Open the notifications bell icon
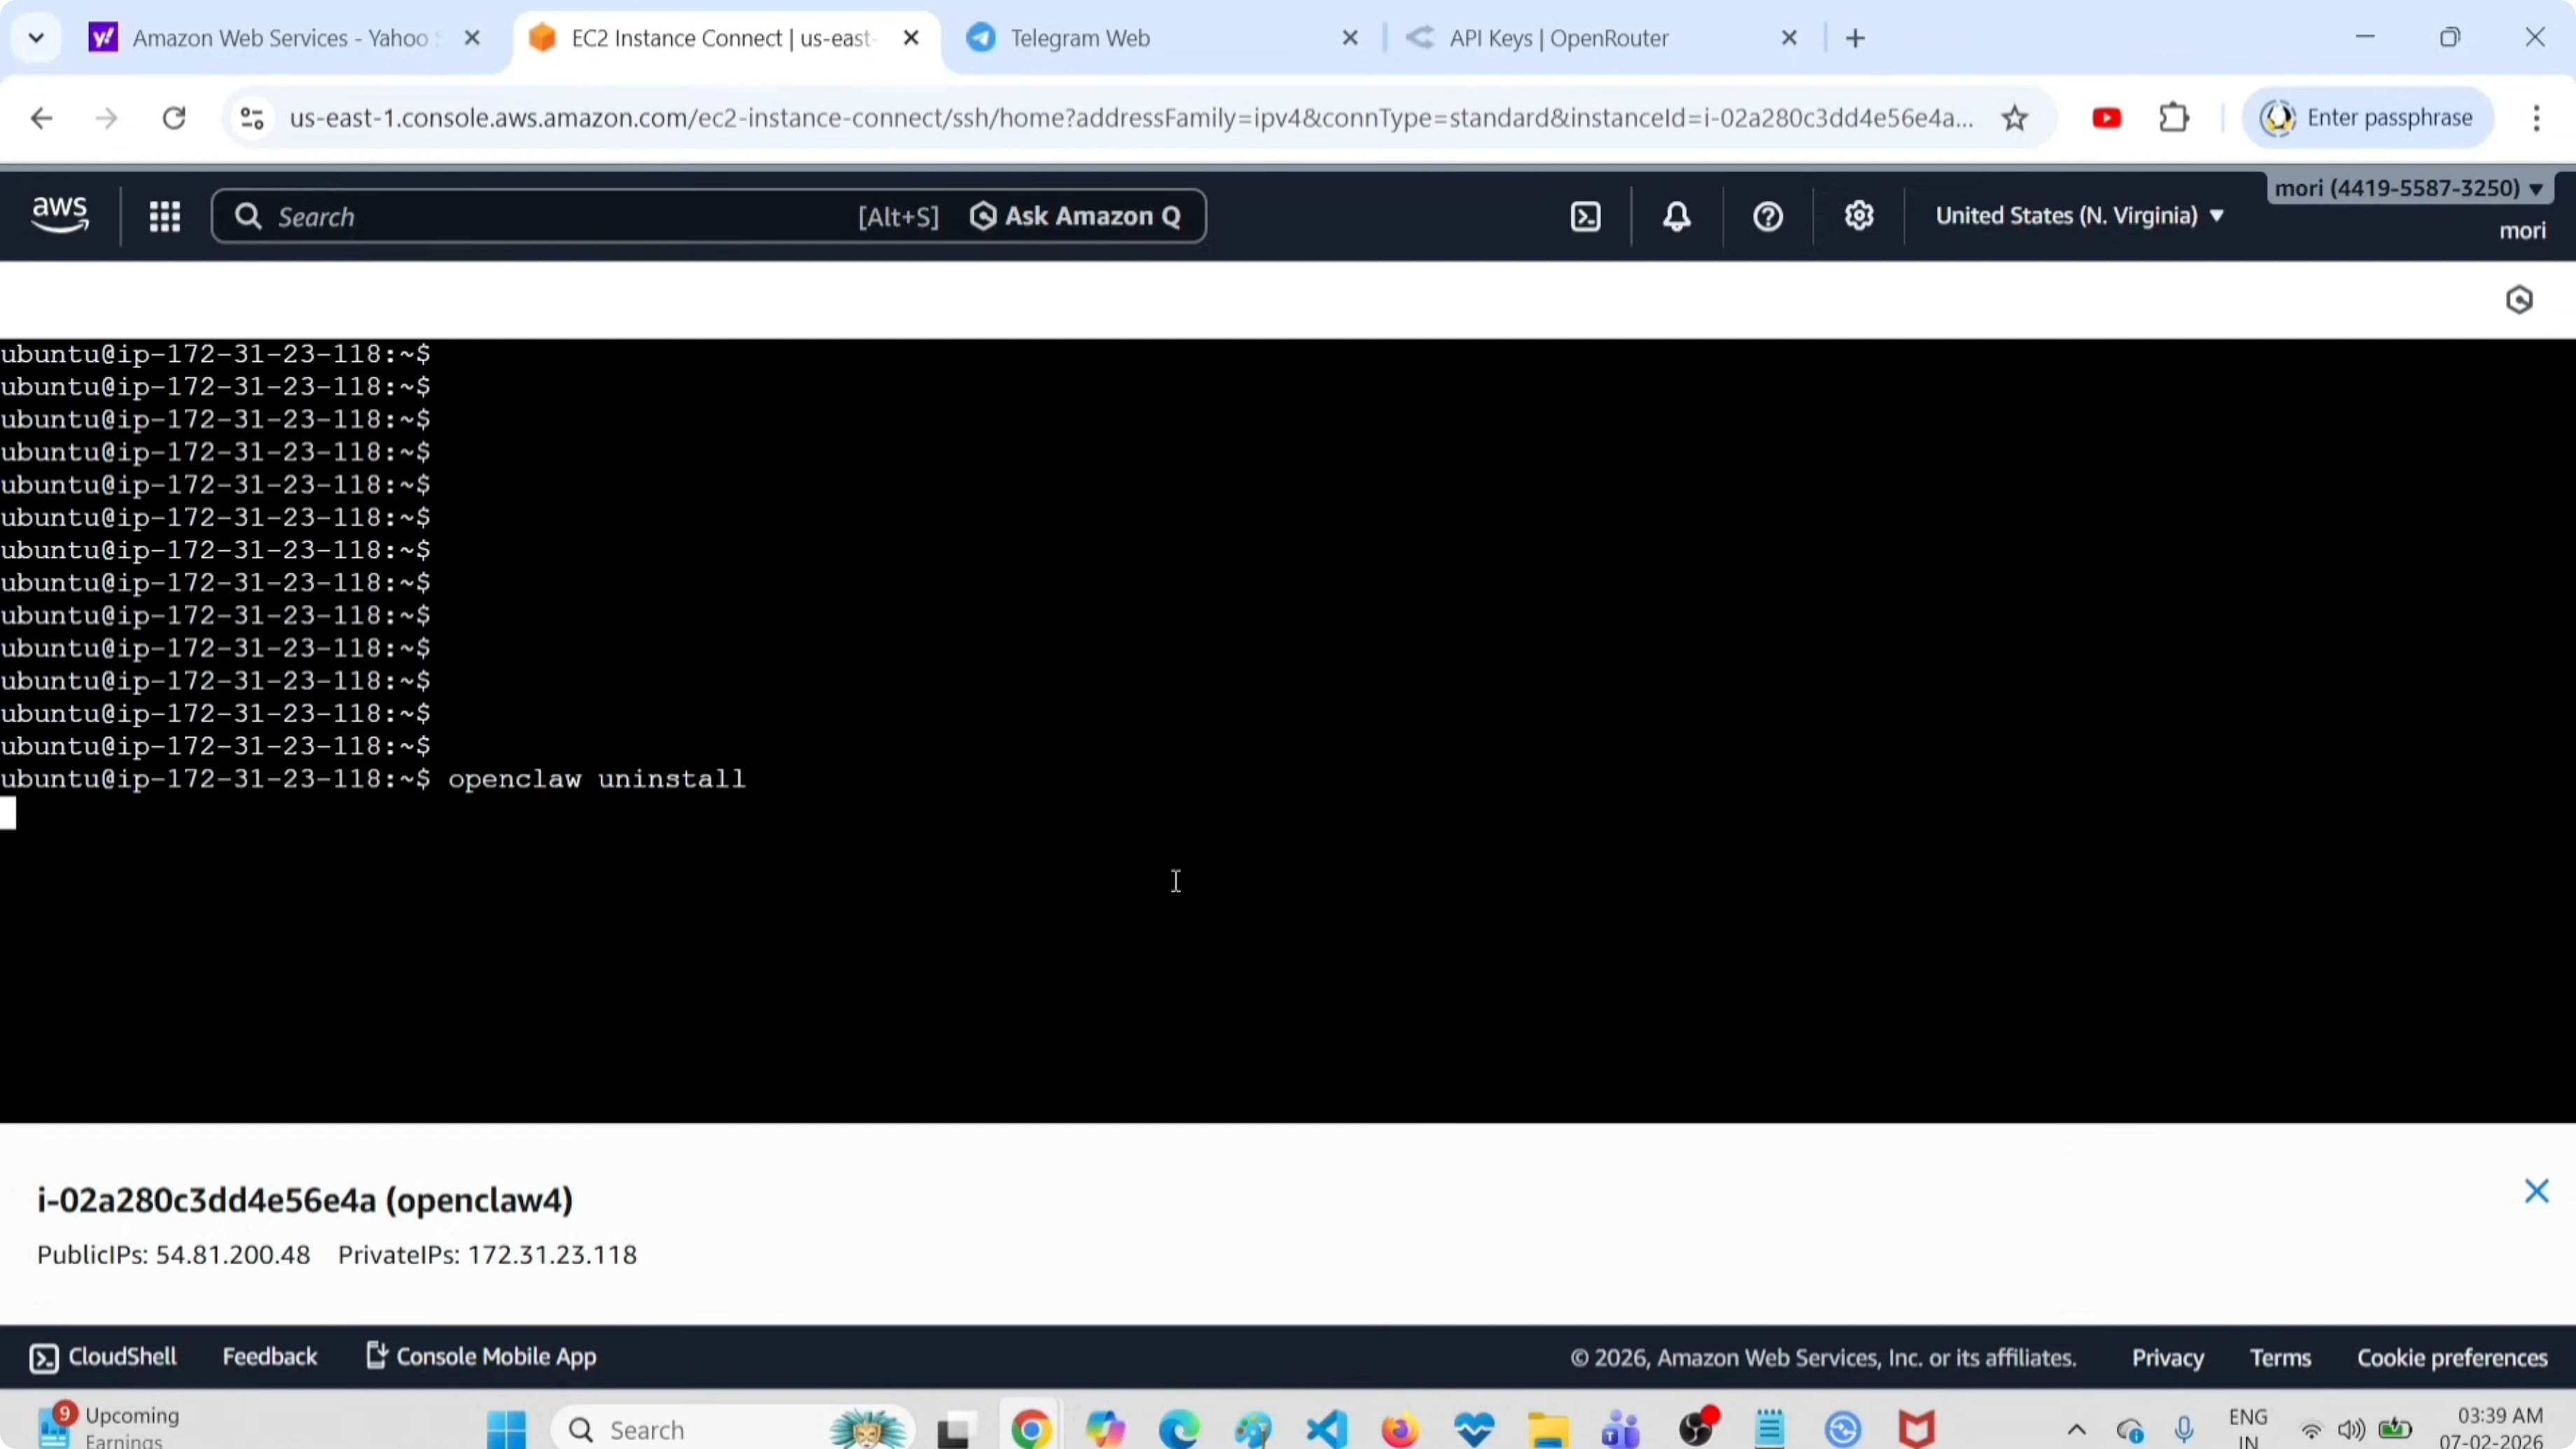Viewport: 2576px width, 1449px height. tap(1676, 216)
